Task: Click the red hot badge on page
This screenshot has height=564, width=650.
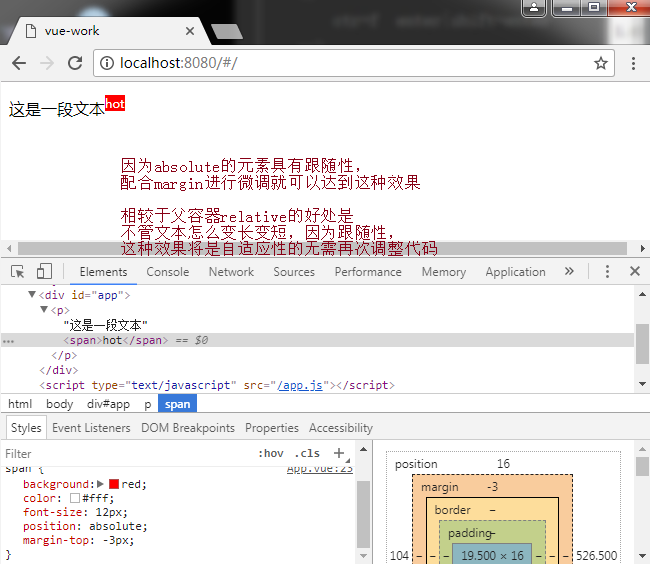Action: (115, 104)
